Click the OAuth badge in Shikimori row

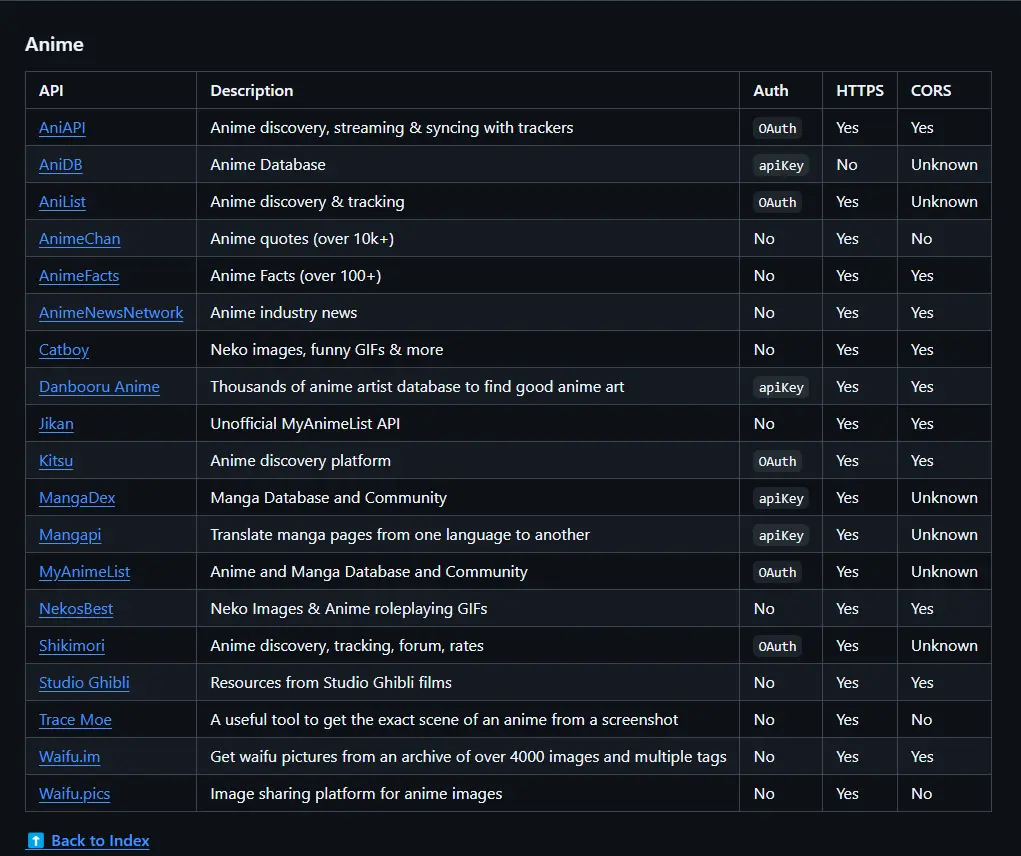click(x=777, y=646)
